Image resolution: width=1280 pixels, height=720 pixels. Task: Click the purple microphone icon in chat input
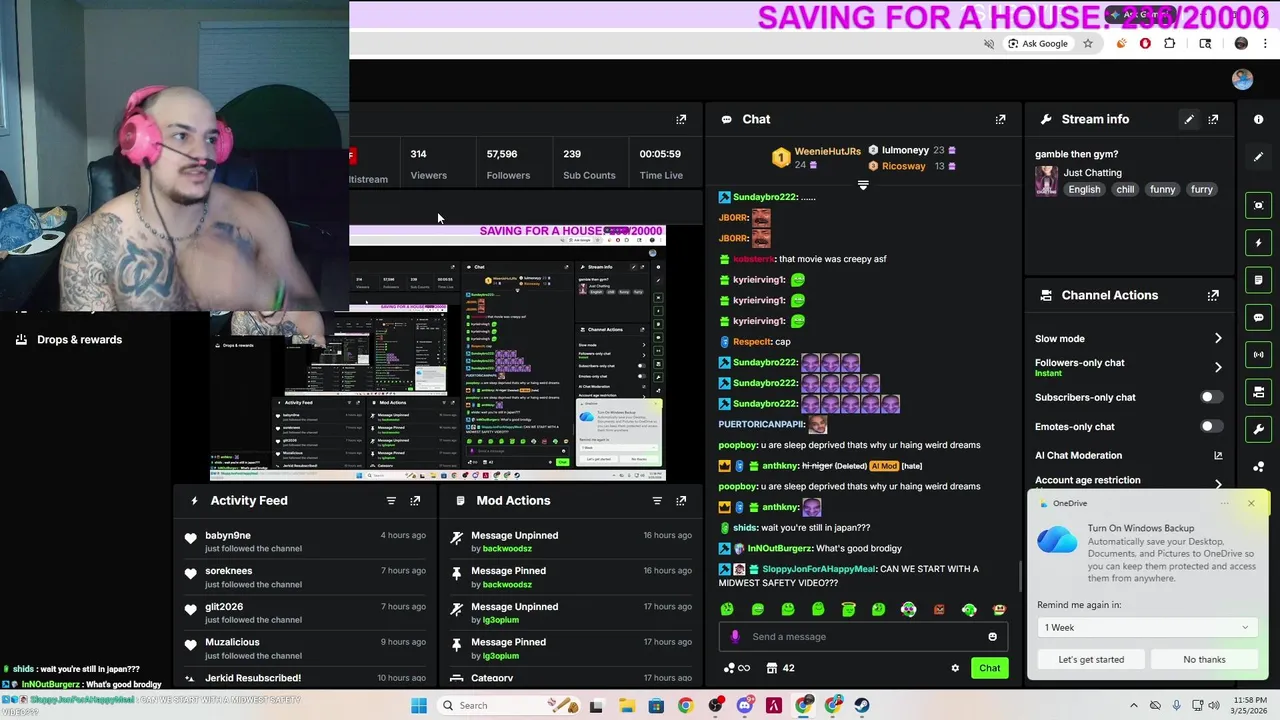[x=735, y=636]
